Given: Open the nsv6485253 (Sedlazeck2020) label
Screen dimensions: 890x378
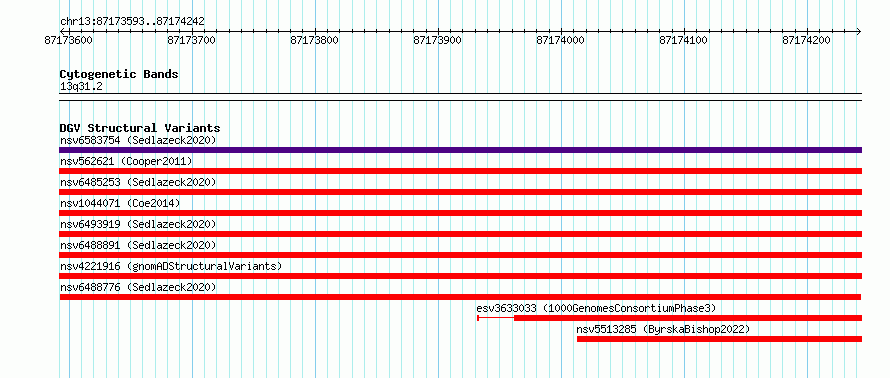Looking at the screenshot, I should point(138,182).
